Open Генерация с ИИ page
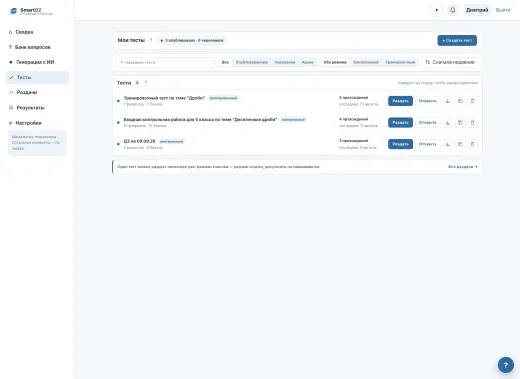520x379 pixels. pyautogui.click(x=37, y=62)
